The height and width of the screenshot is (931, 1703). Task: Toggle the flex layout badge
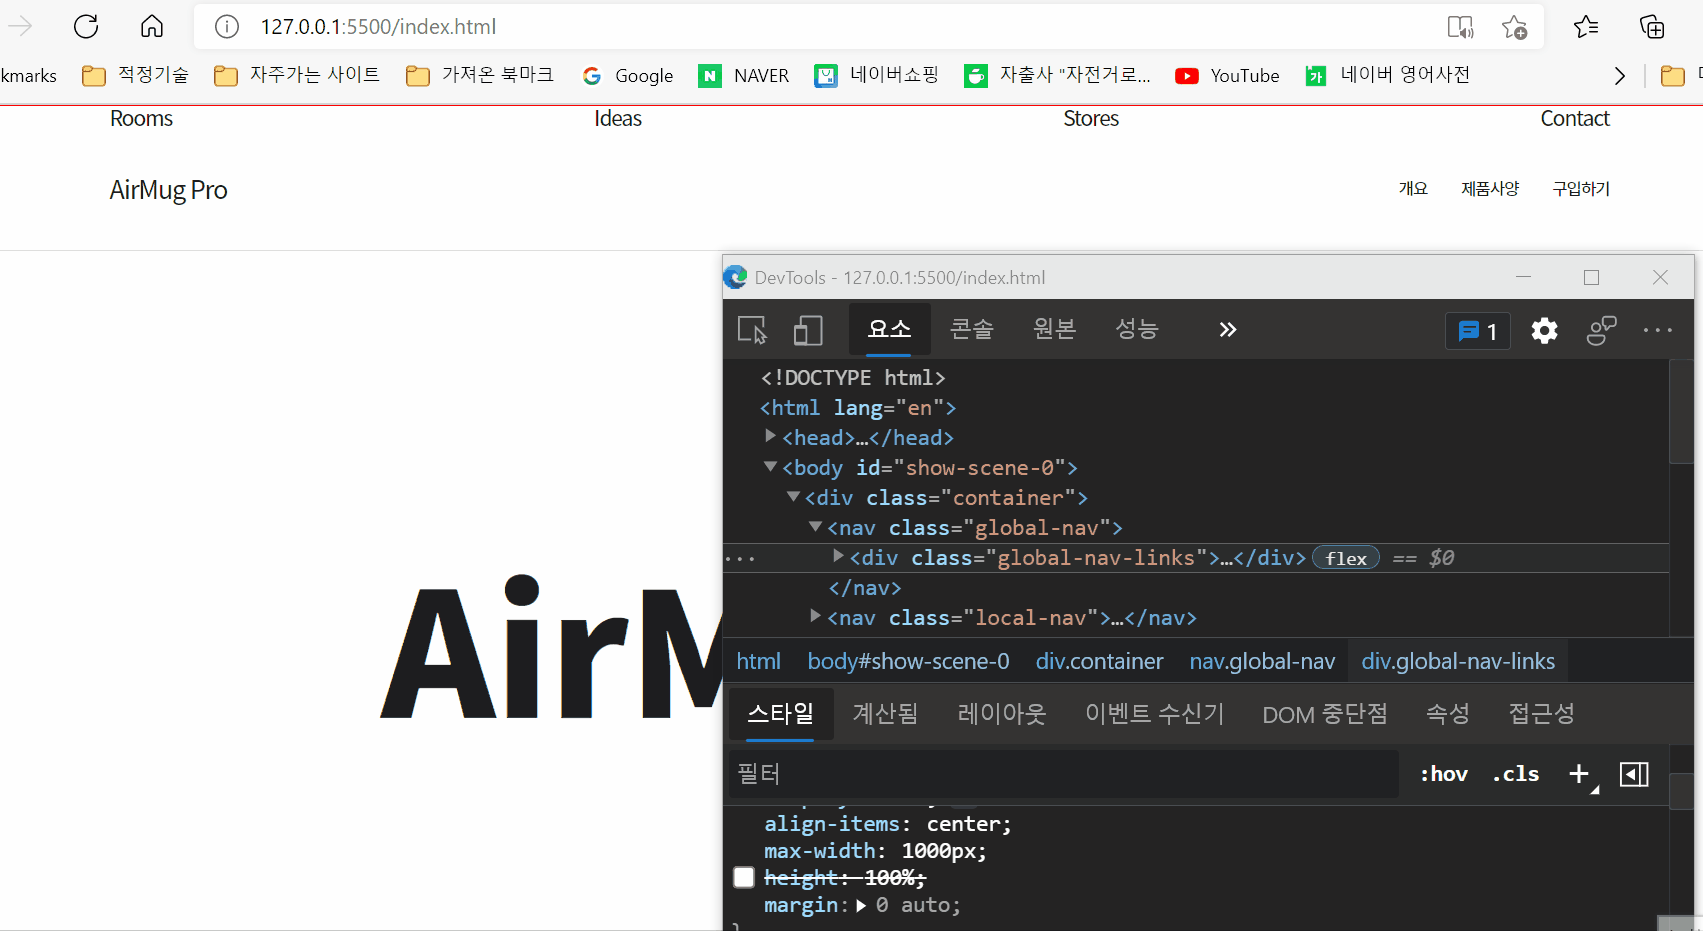tap(1345, 558)
